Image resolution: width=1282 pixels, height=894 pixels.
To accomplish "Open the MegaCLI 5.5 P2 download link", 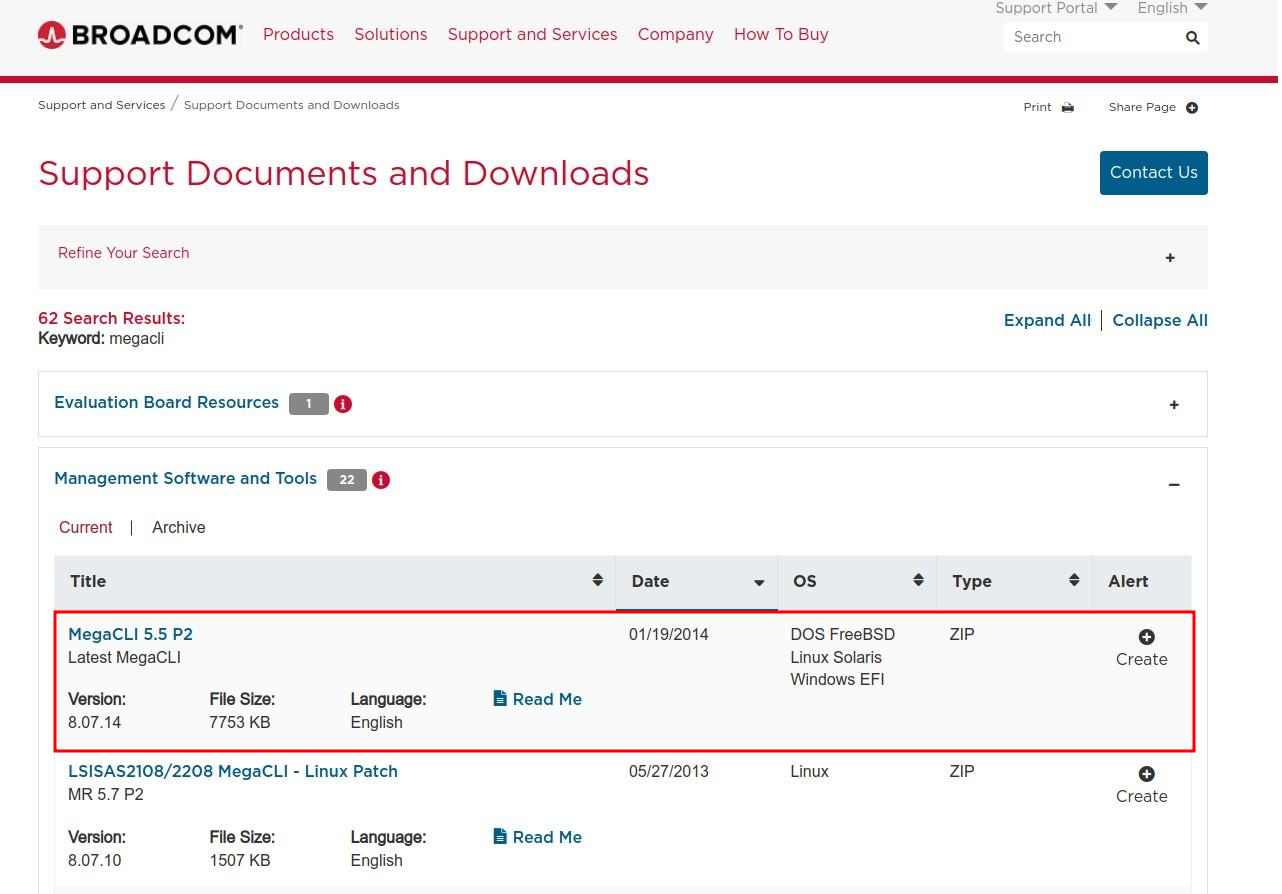I will 130,634.
